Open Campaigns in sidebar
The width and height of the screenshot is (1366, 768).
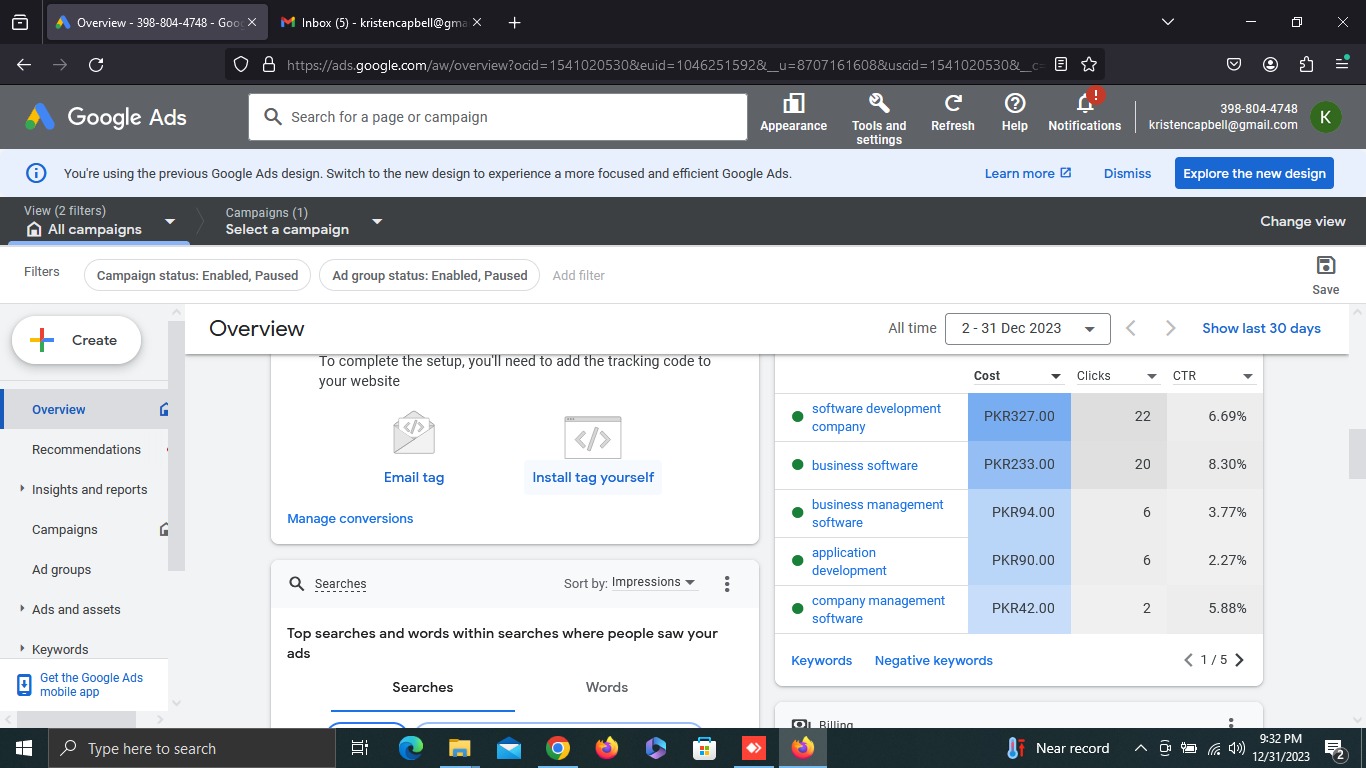point(65,529)
